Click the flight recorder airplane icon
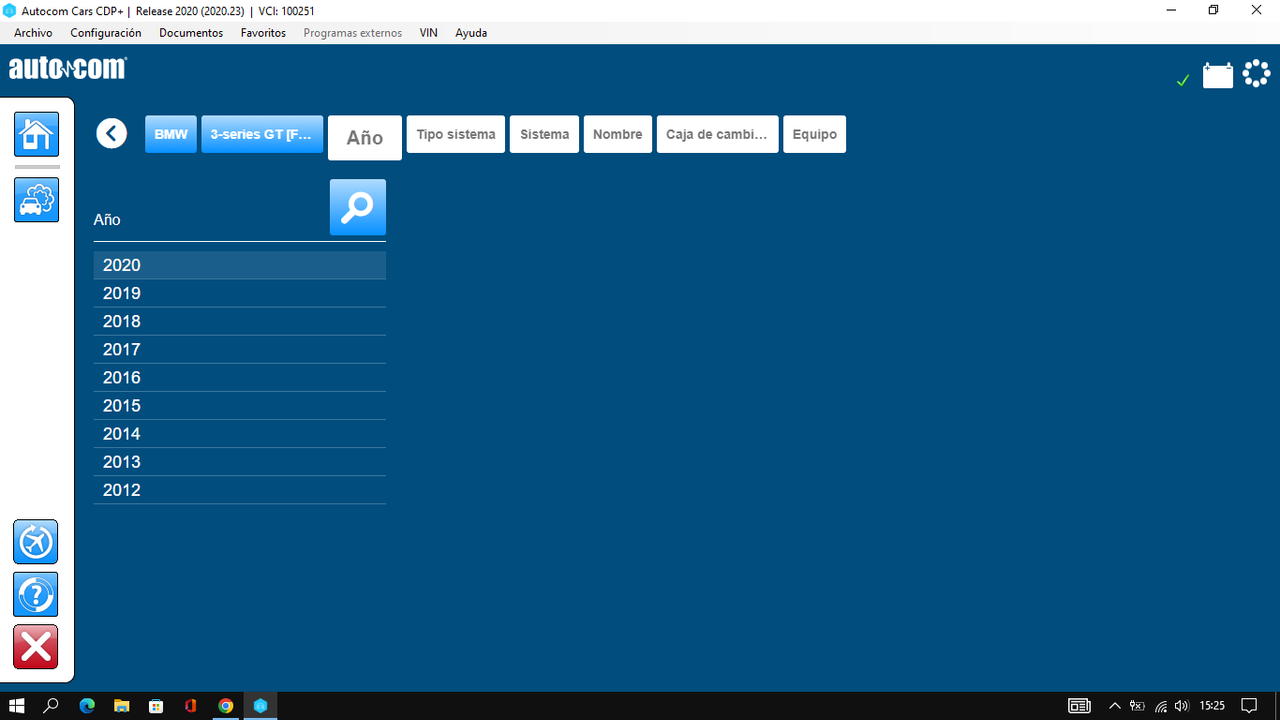Viewport: 1280px width, 720px height. [x=36, y=542]
